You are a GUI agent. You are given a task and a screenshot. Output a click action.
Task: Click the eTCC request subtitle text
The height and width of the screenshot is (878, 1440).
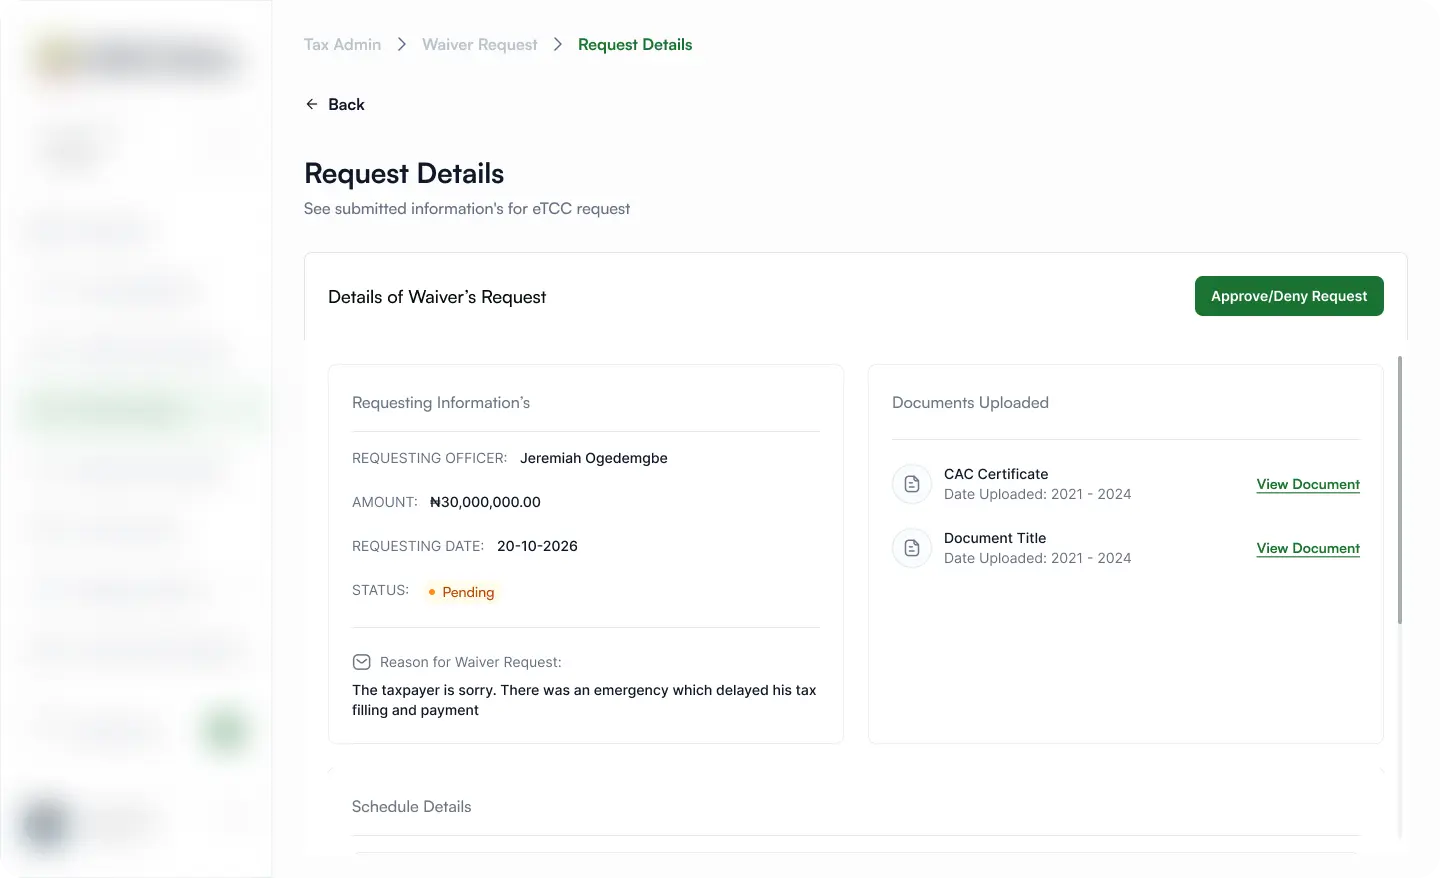click(x=467, y=208)
